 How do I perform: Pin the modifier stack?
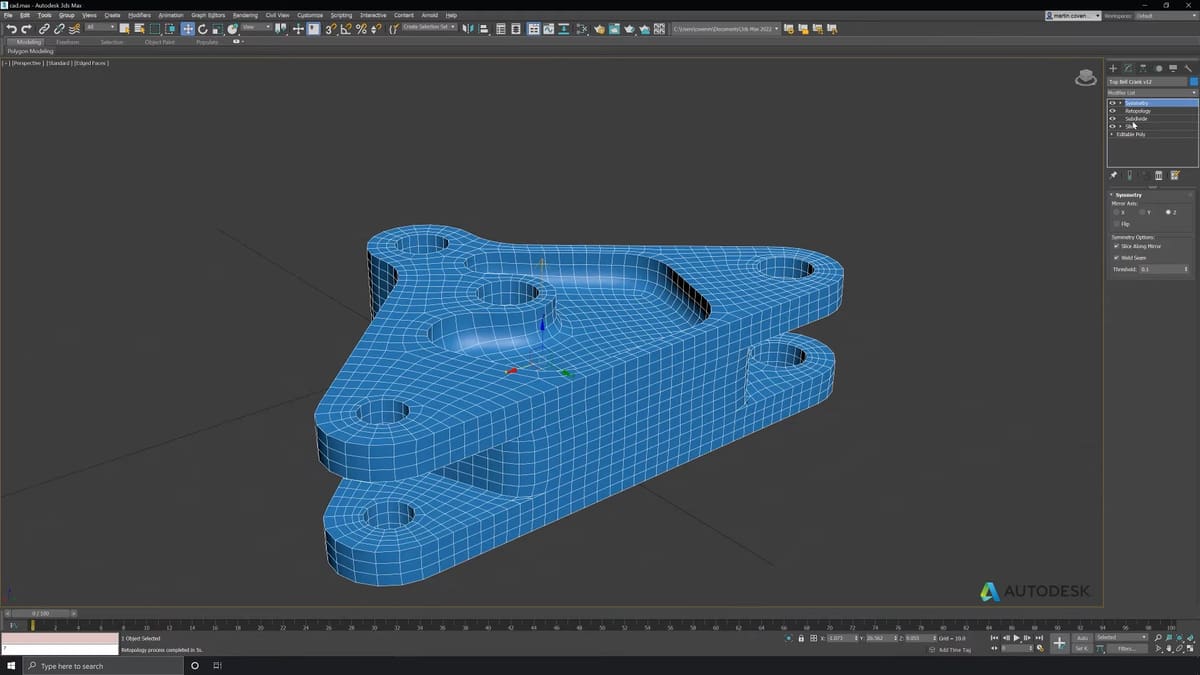[x=1114, y=175]
